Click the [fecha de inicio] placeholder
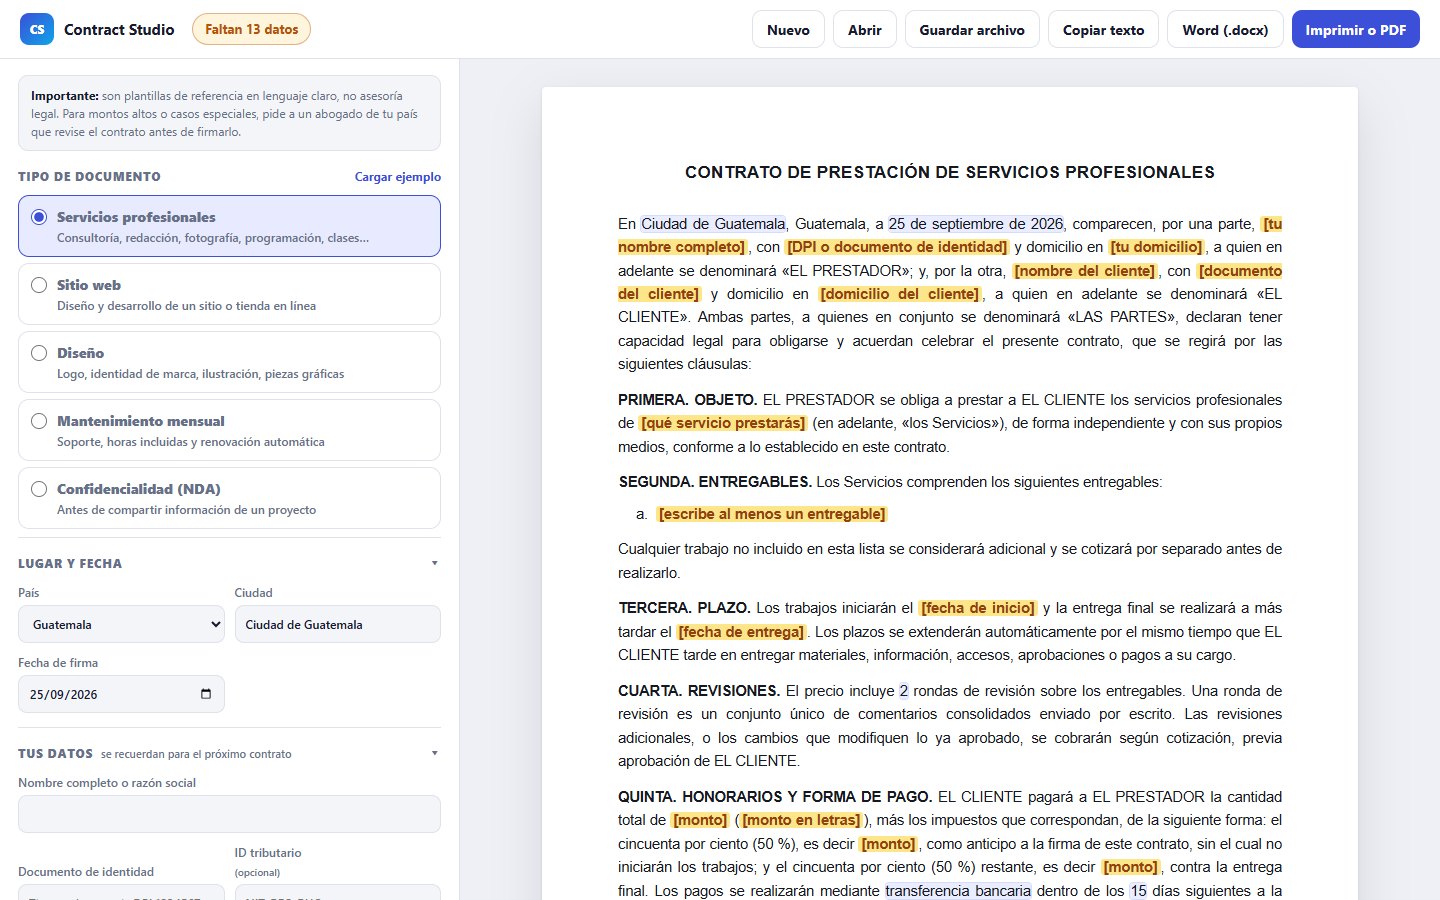Screen dimensions: 1440x900 978,608
